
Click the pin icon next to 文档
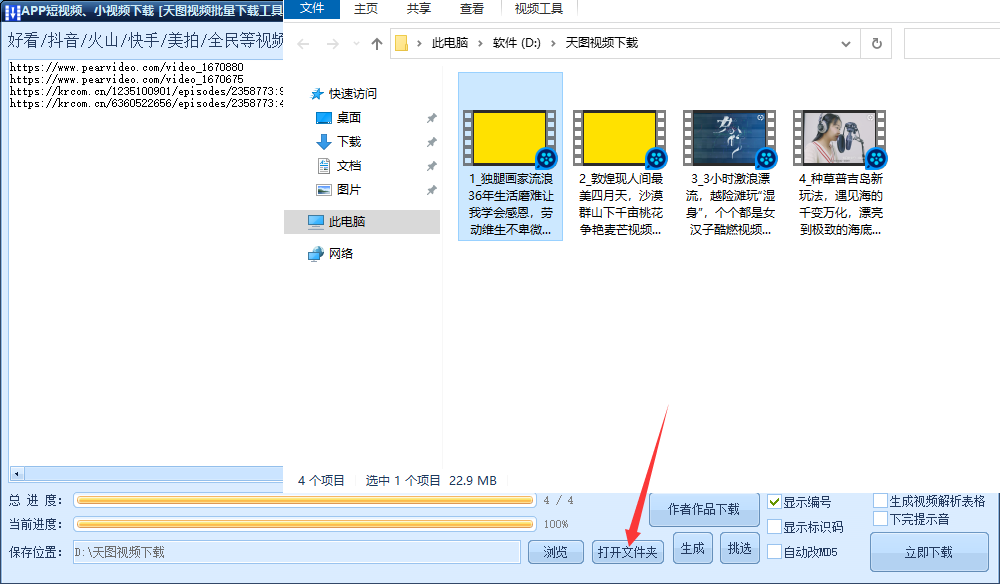point(432,166)
